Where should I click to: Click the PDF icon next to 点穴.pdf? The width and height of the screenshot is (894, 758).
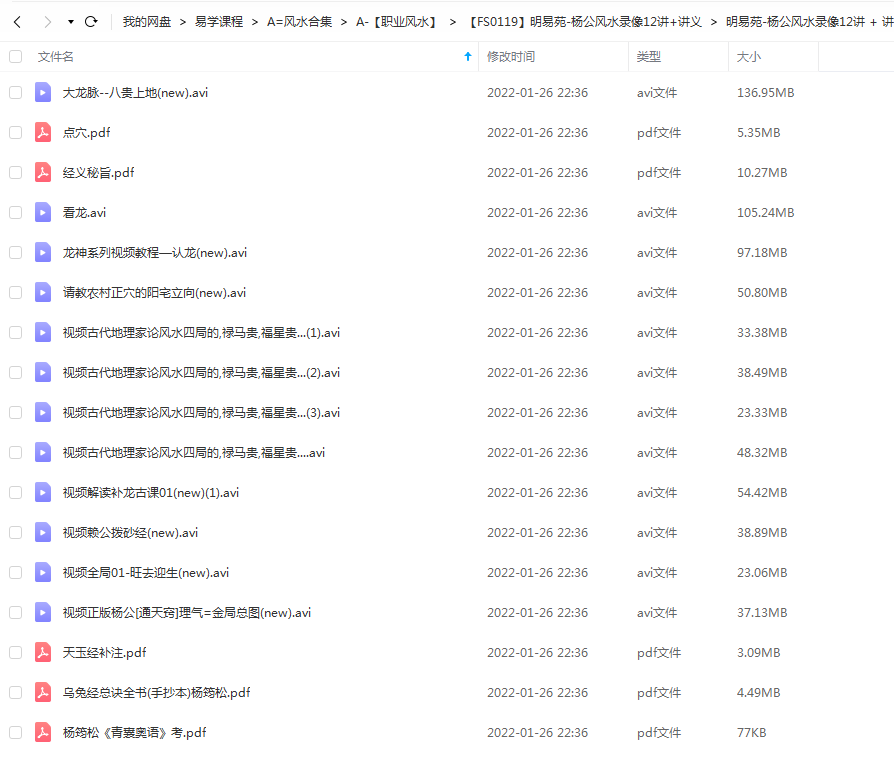click(x=41, y=132)
